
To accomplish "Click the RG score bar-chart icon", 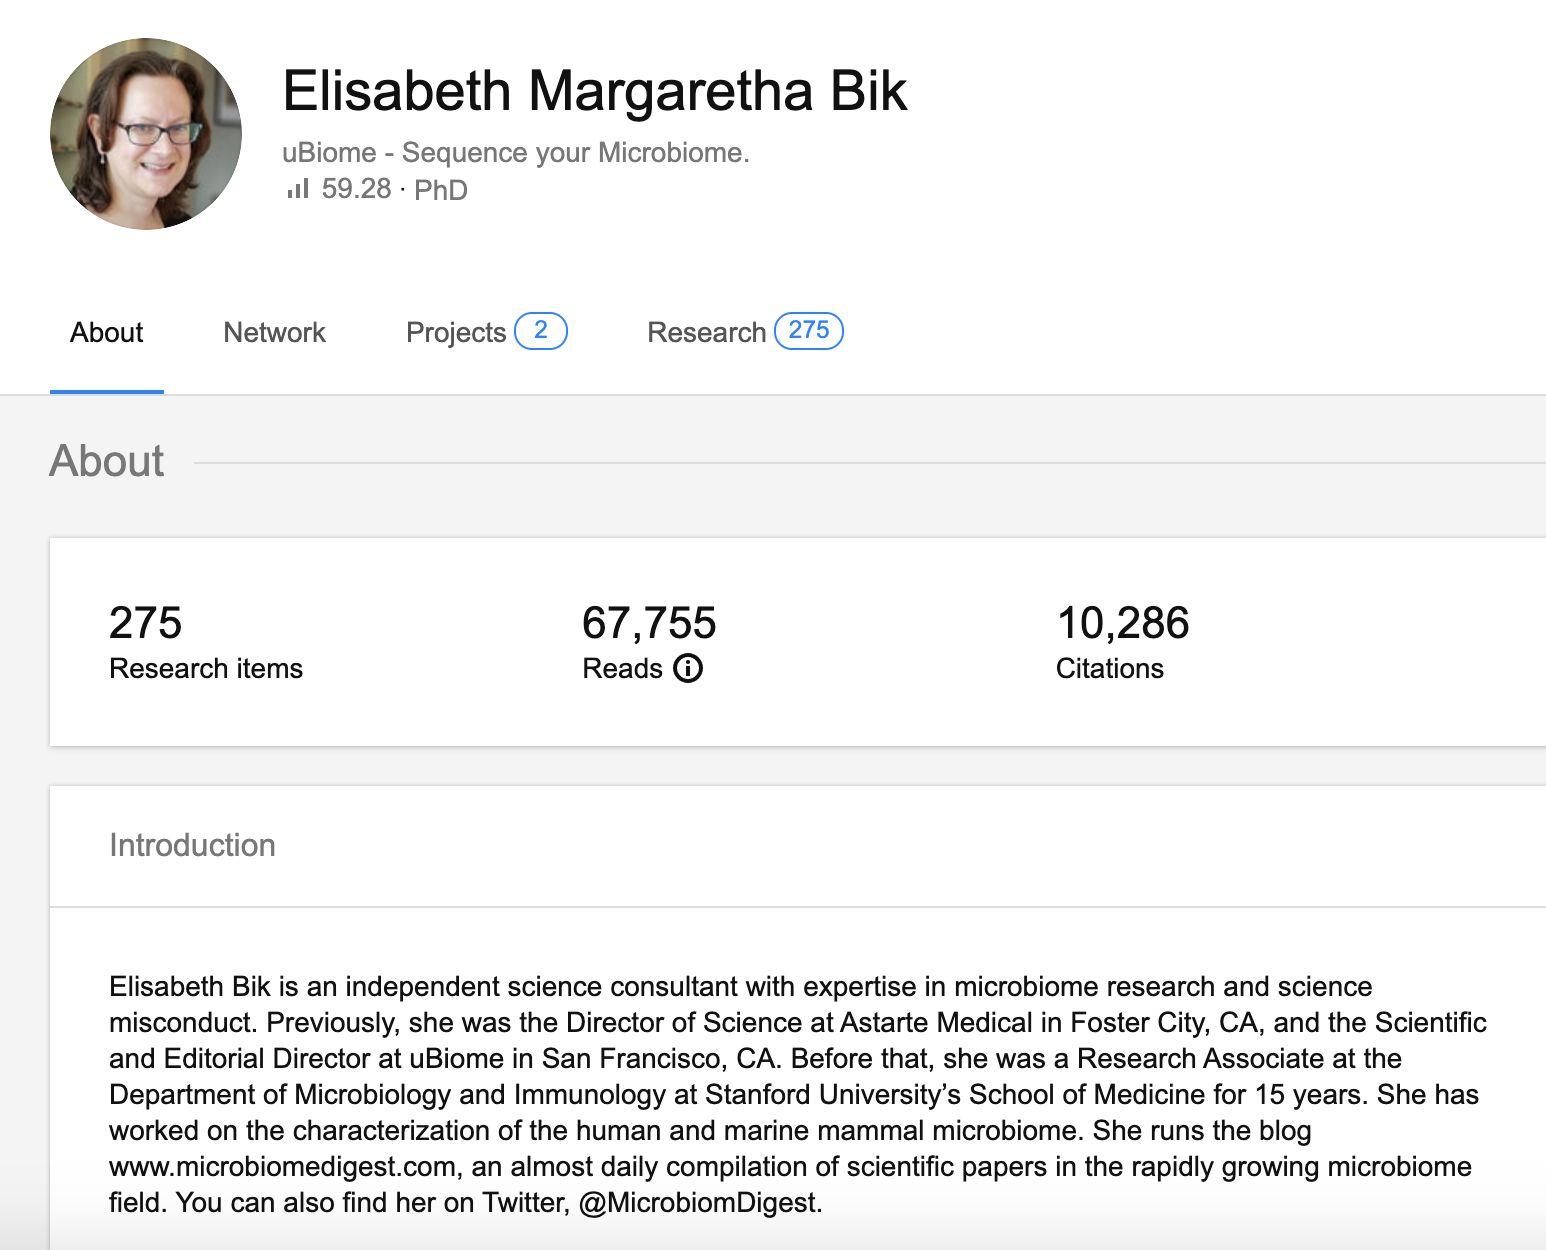I will pos(297,189).
